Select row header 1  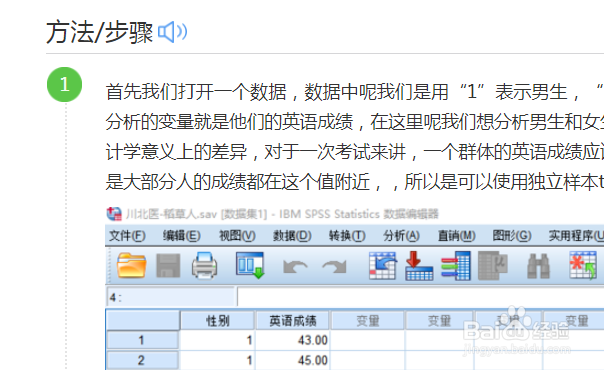142,340
